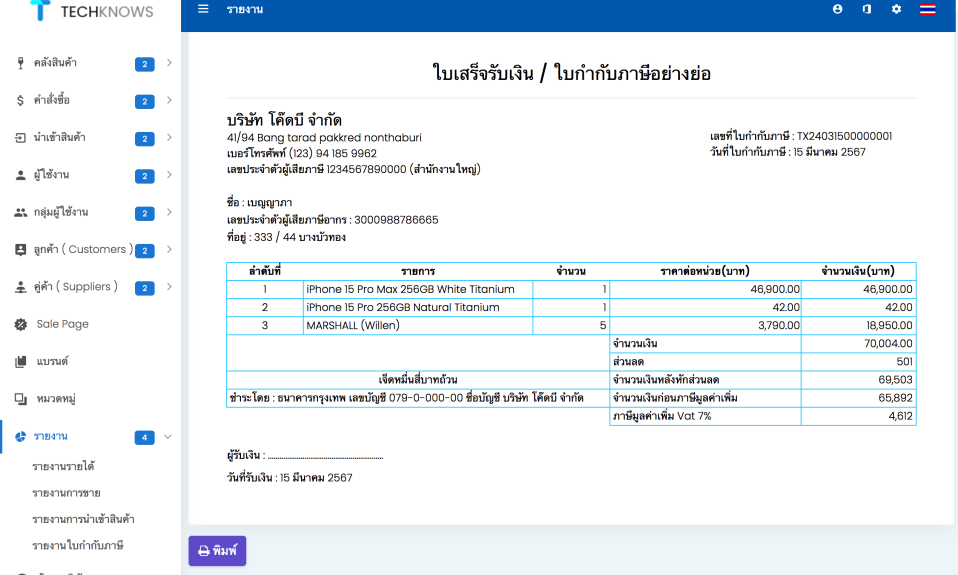This screenshot has width=958, height=575.
Task: Click the 69,503 after-discount value
Action: 858,379
